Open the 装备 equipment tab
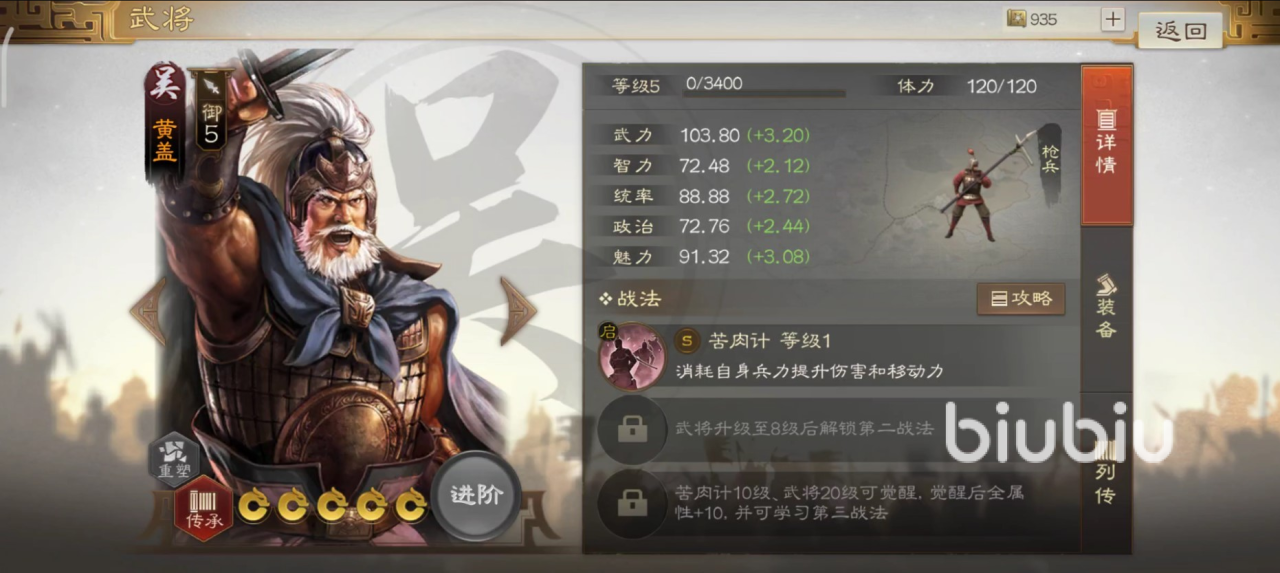 (x=1106, y=307)
